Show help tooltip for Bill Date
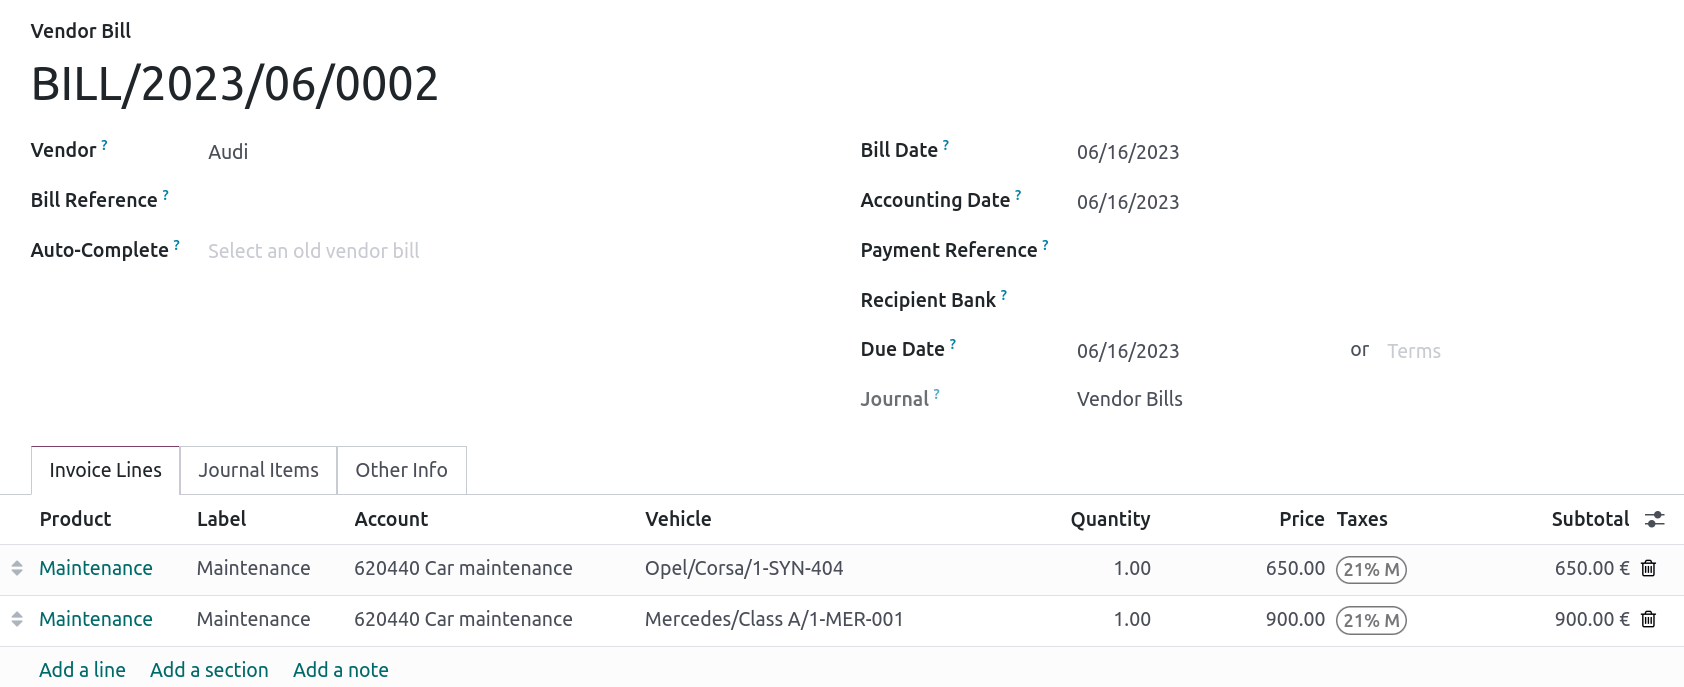The height and width of the screenshot is (687, 1684). click(x=945, y=145)
